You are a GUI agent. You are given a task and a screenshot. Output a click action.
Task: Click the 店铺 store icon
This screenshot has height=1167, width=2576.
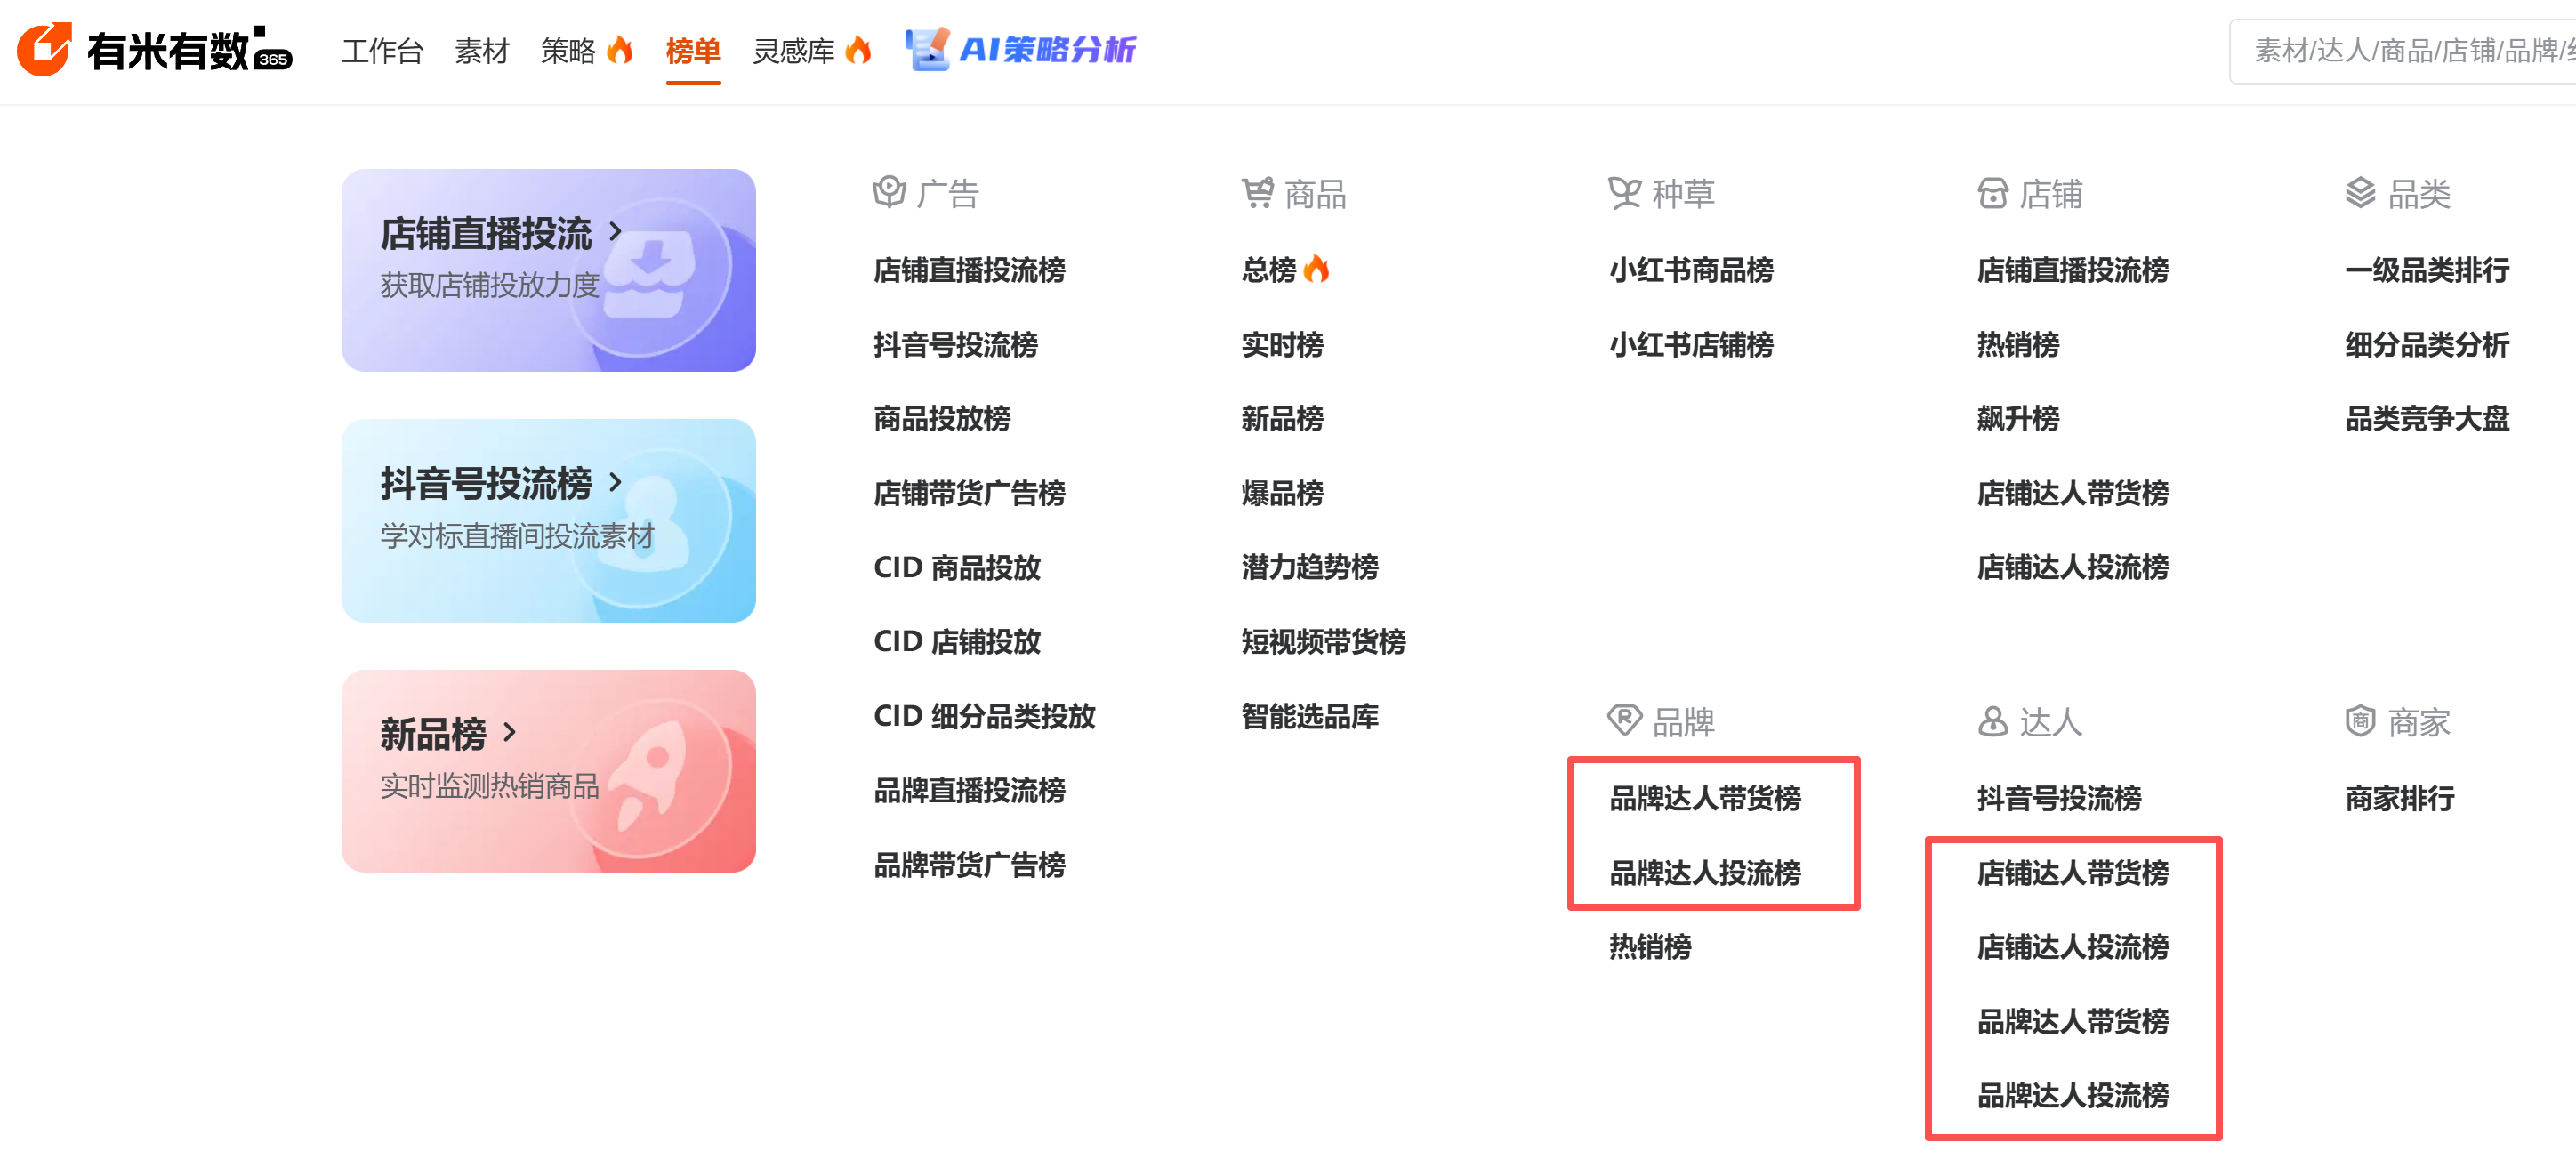1992,192
